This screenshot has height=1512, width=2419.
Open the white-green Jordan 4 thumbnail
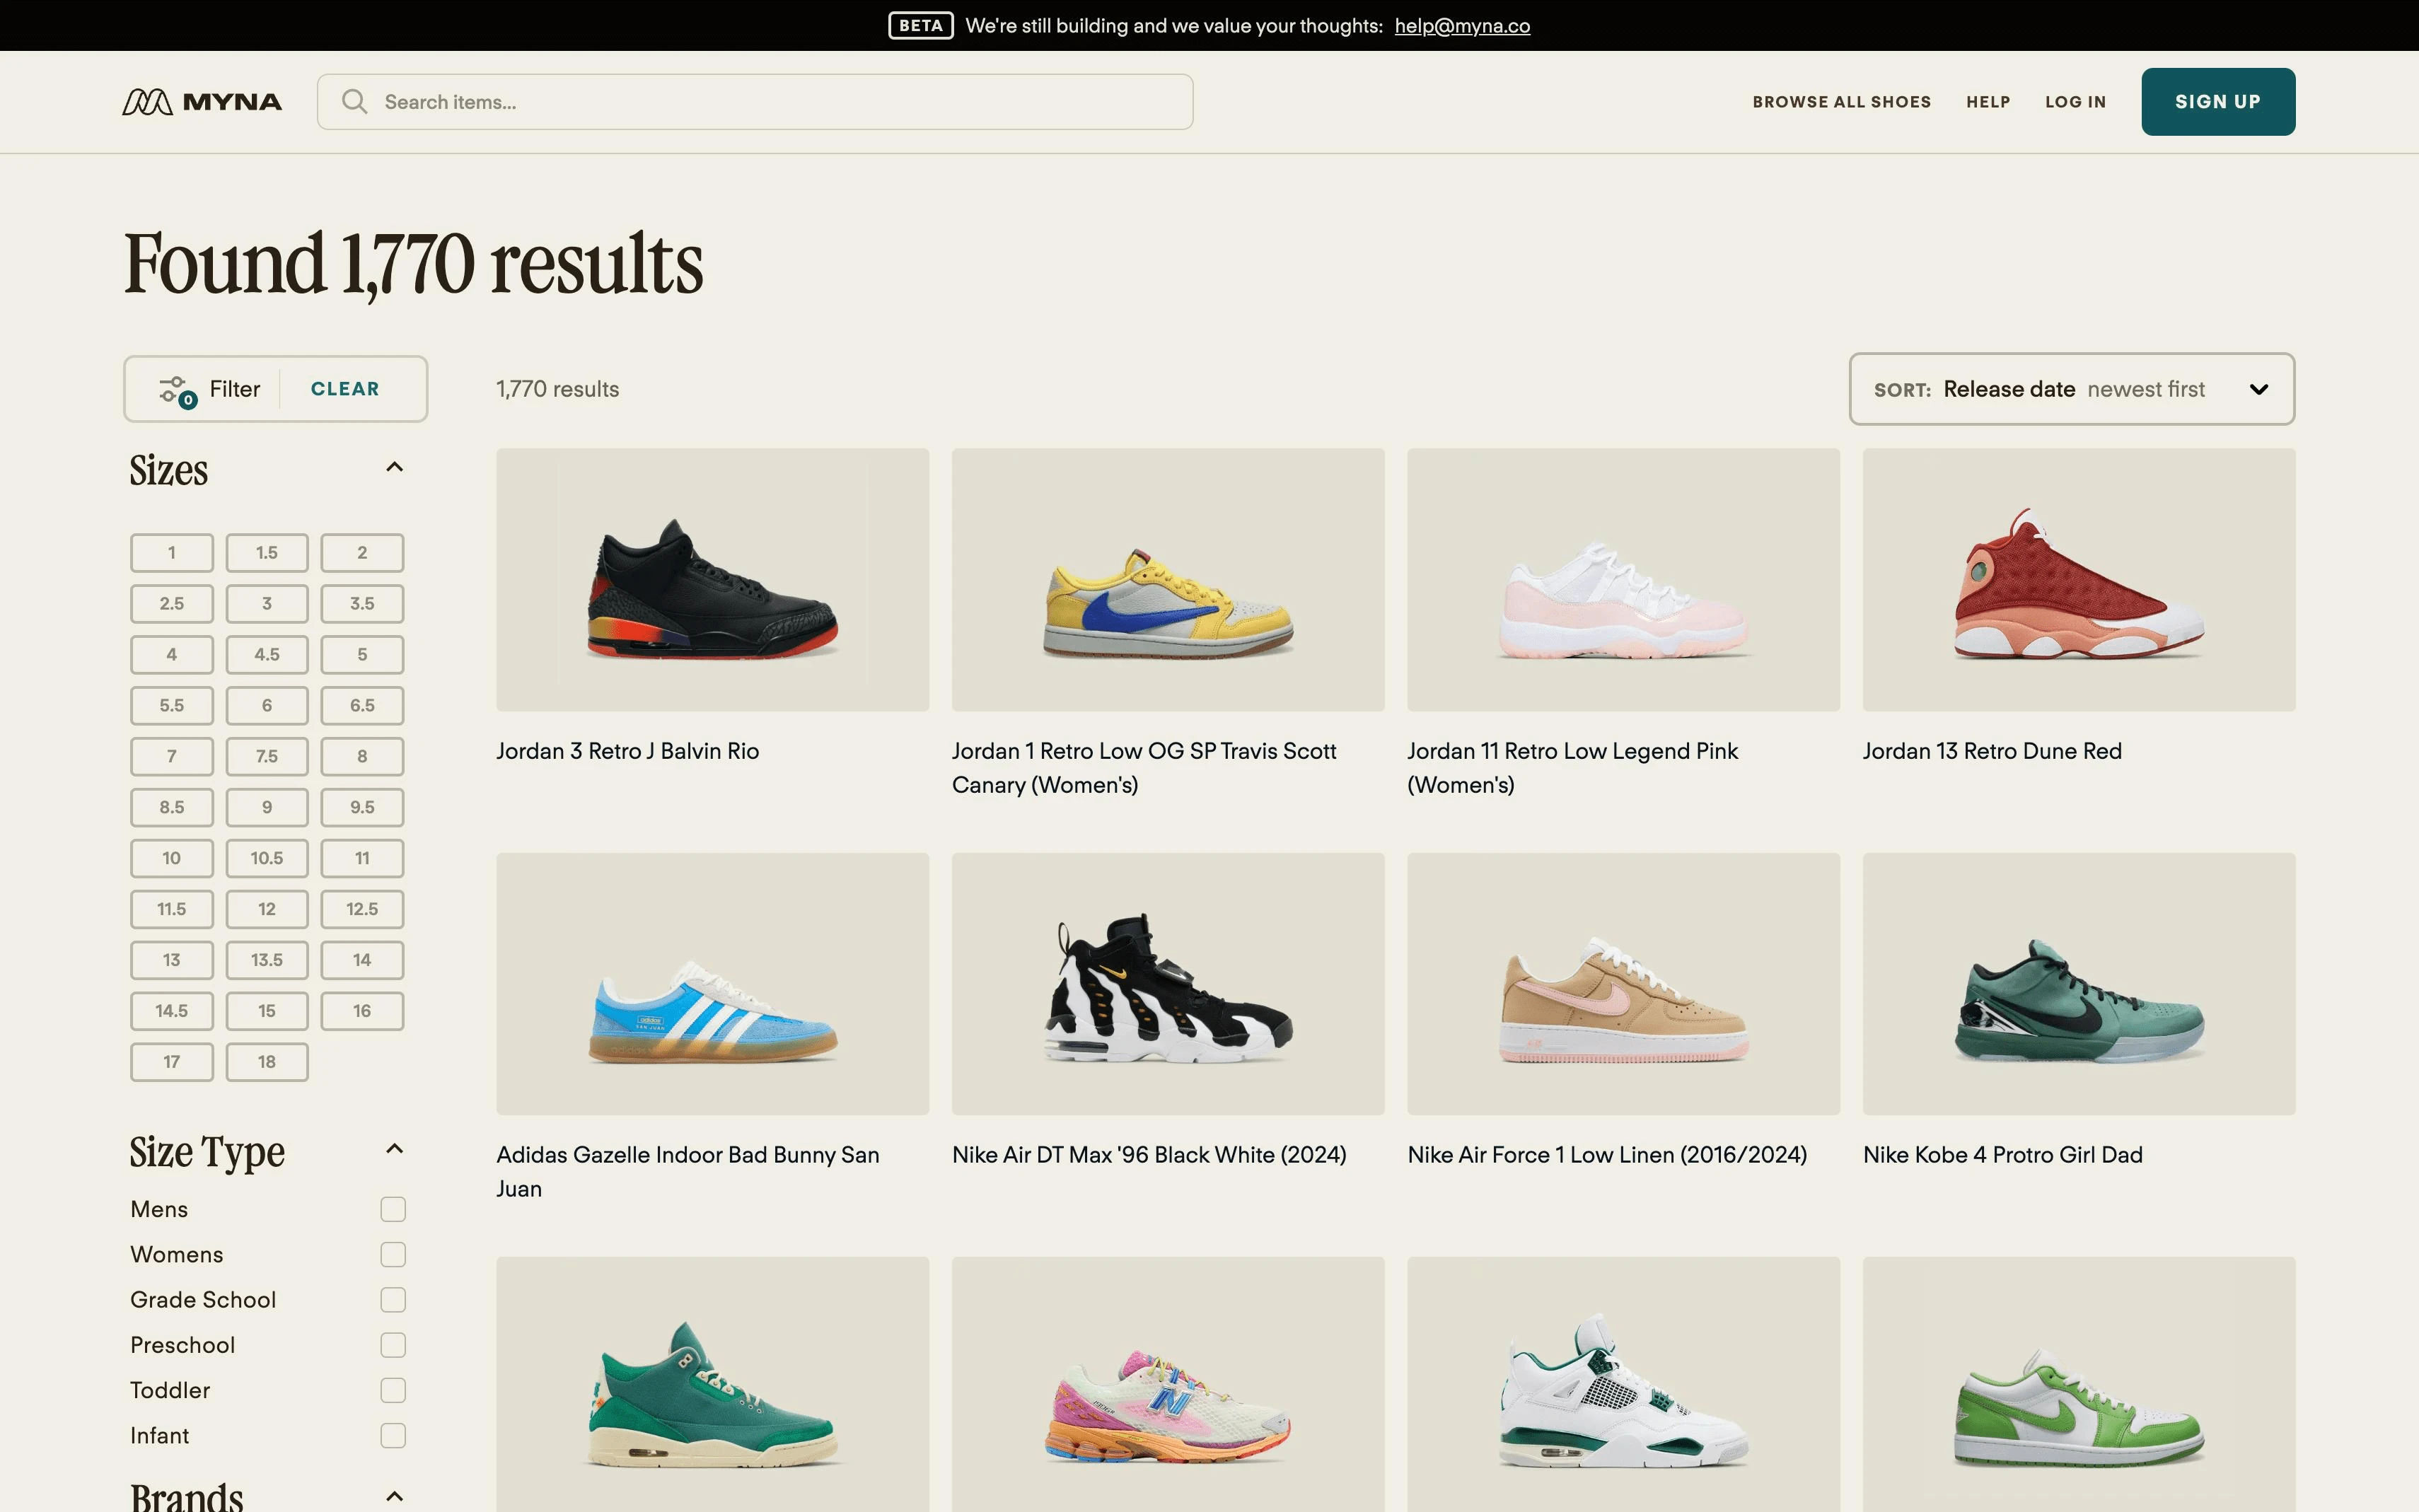click(1623, 1385)
